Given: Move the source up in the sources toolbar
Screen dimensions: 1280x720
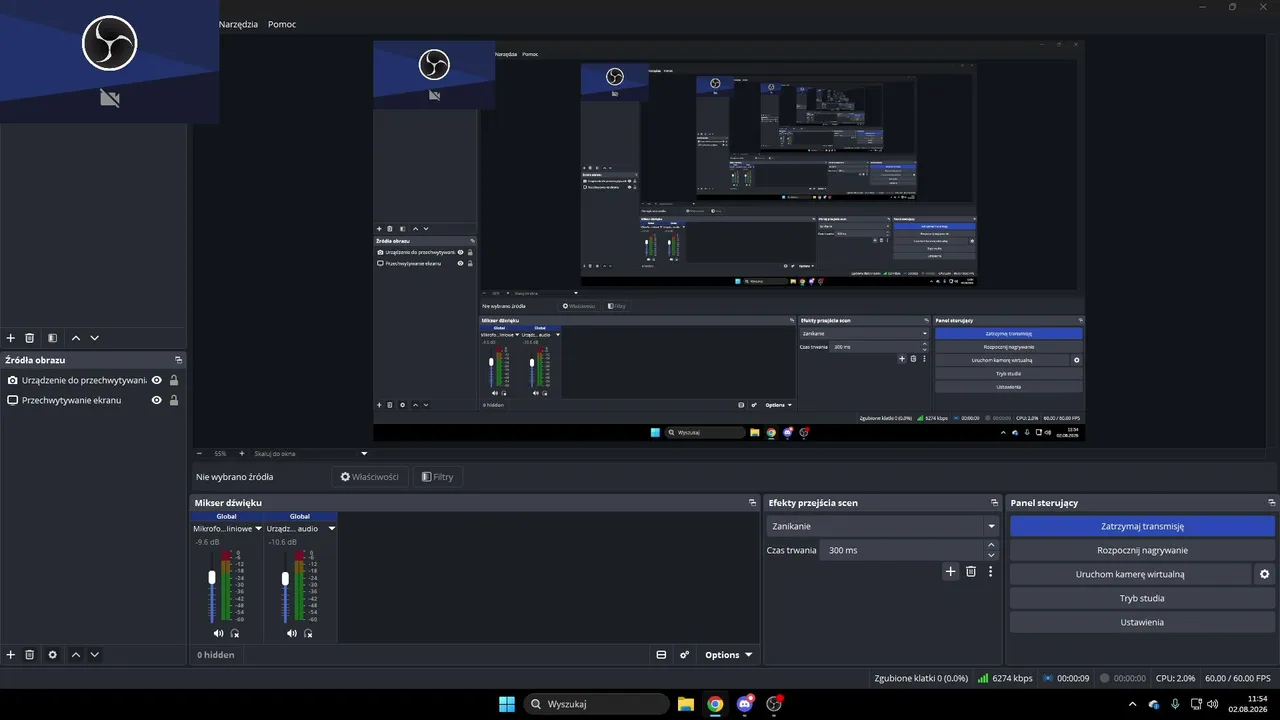Looking at the screenshot, I should 76,655.
